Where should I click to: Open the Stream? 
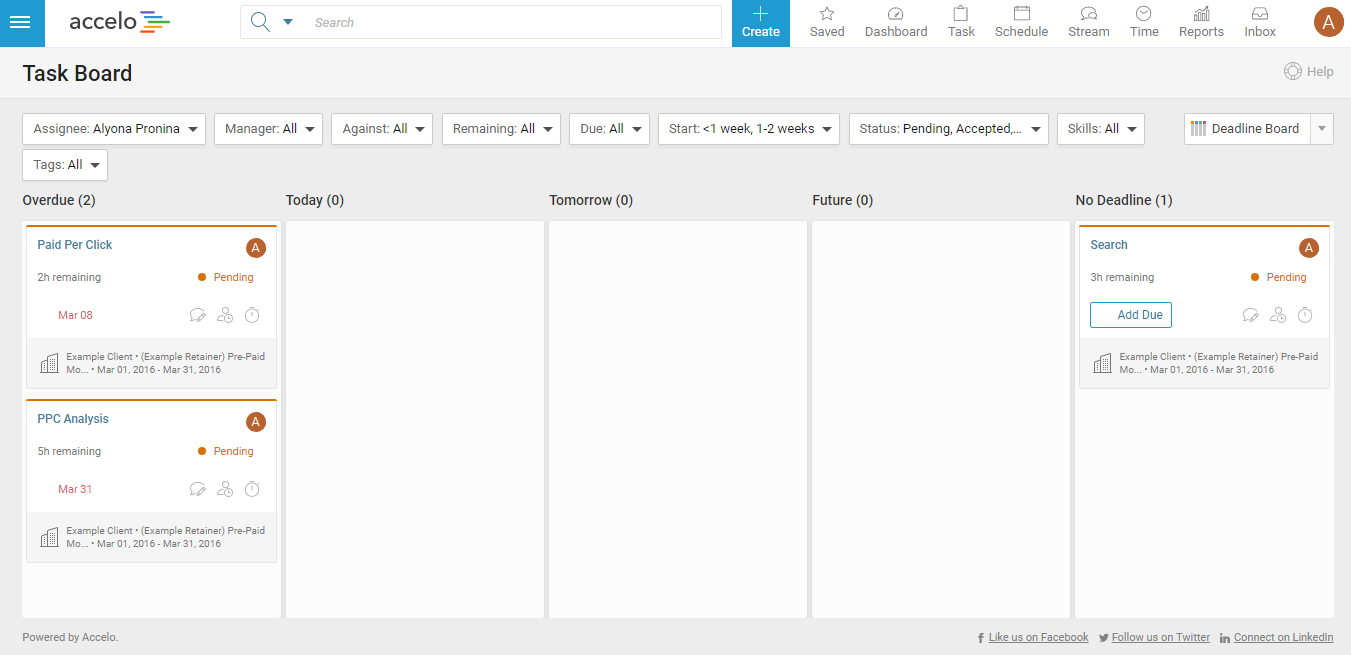(1089, 23)
